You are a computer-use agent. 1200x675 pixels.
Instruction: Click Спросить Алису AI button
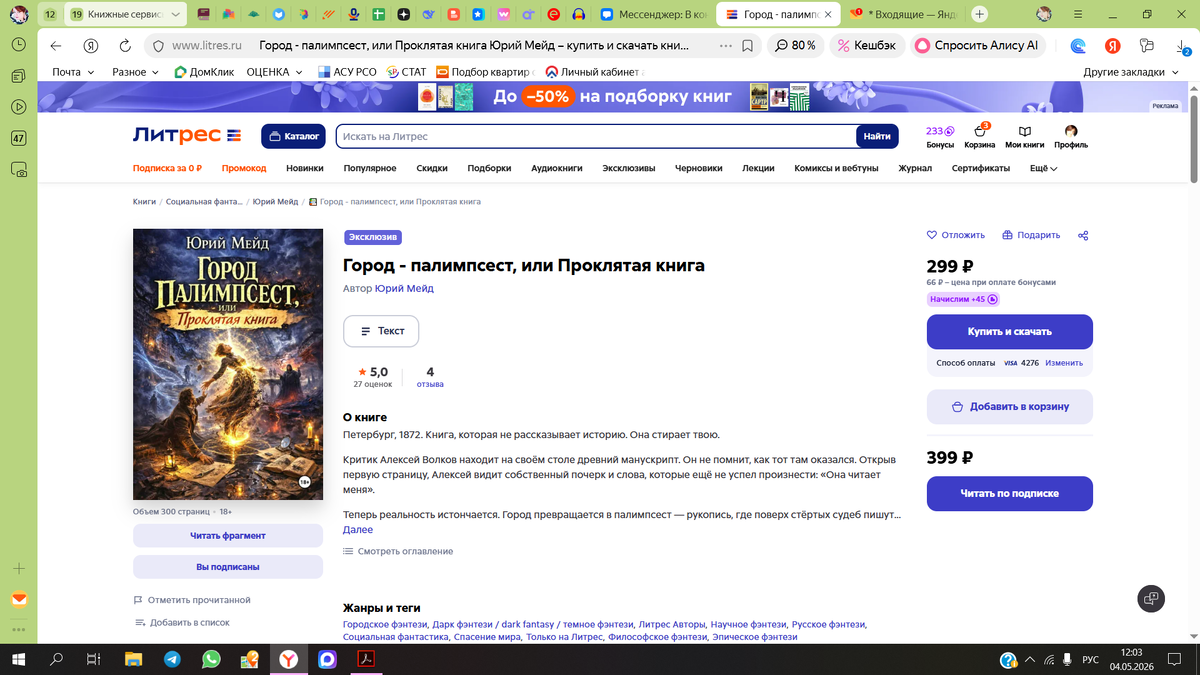977,46
